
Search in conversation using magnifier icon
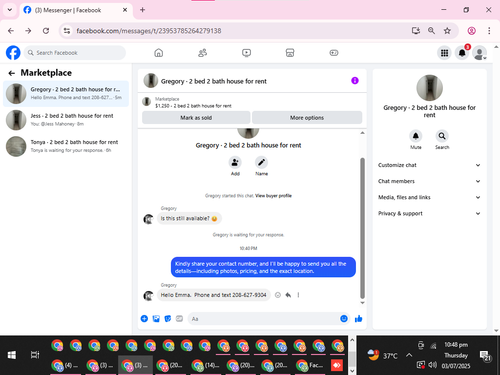(442, 136)
